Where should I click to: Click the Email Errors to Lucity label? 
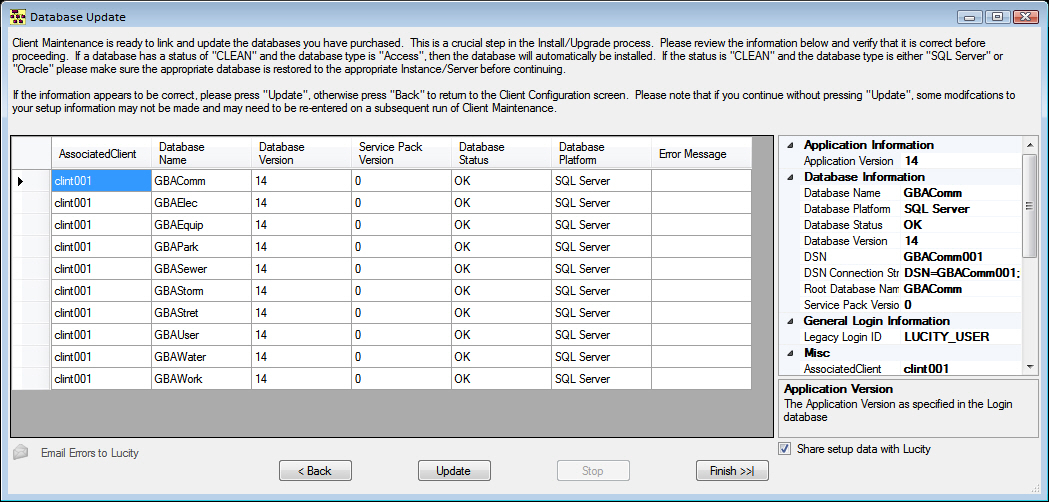pos(90,453)
